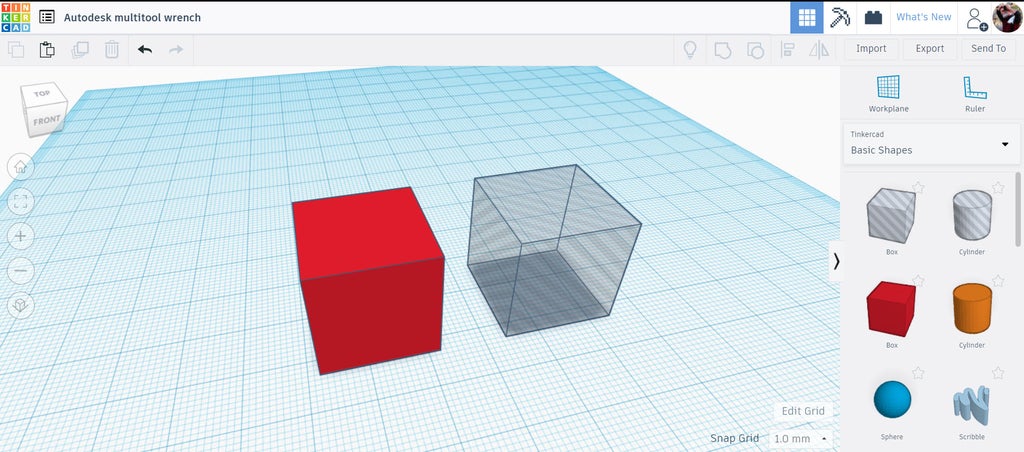Click the Align tool icon
The width and height of the screenshot is (1024, 452).
[x=788, y=50]
